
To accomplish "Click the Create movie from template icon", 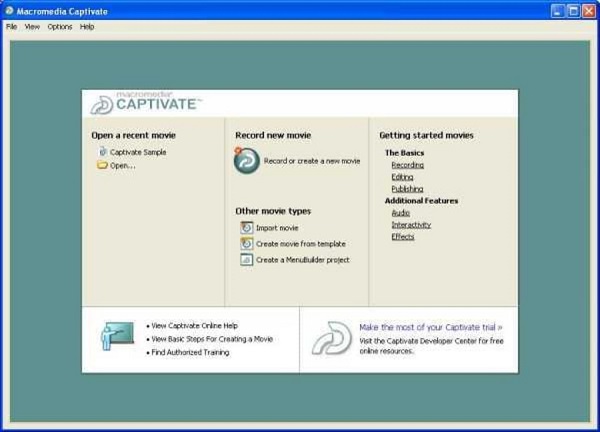I will (246, 243).
